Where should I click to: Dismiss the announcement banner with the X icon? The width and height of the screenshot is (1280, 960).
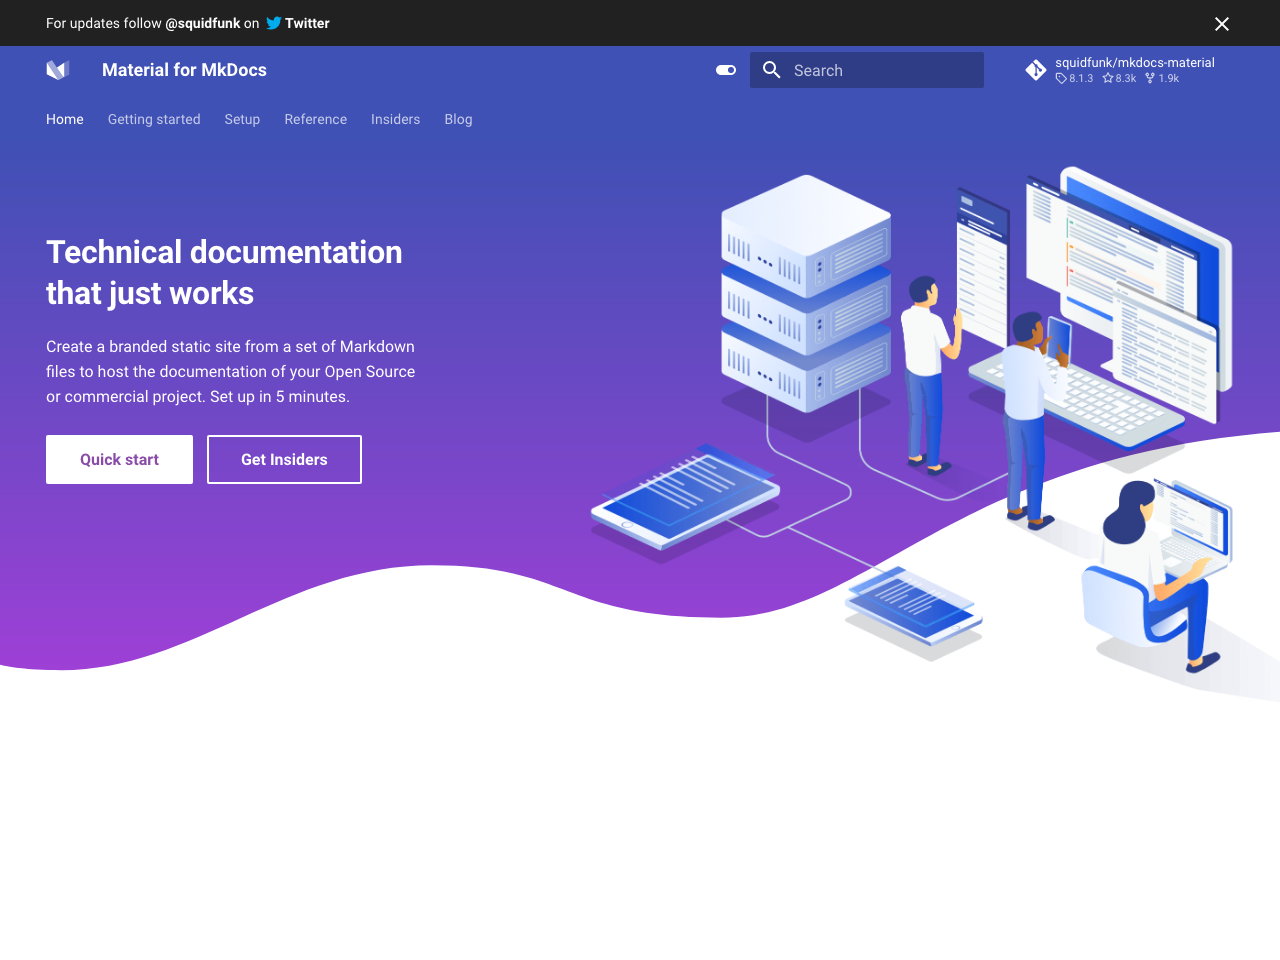click(1221, 23)
